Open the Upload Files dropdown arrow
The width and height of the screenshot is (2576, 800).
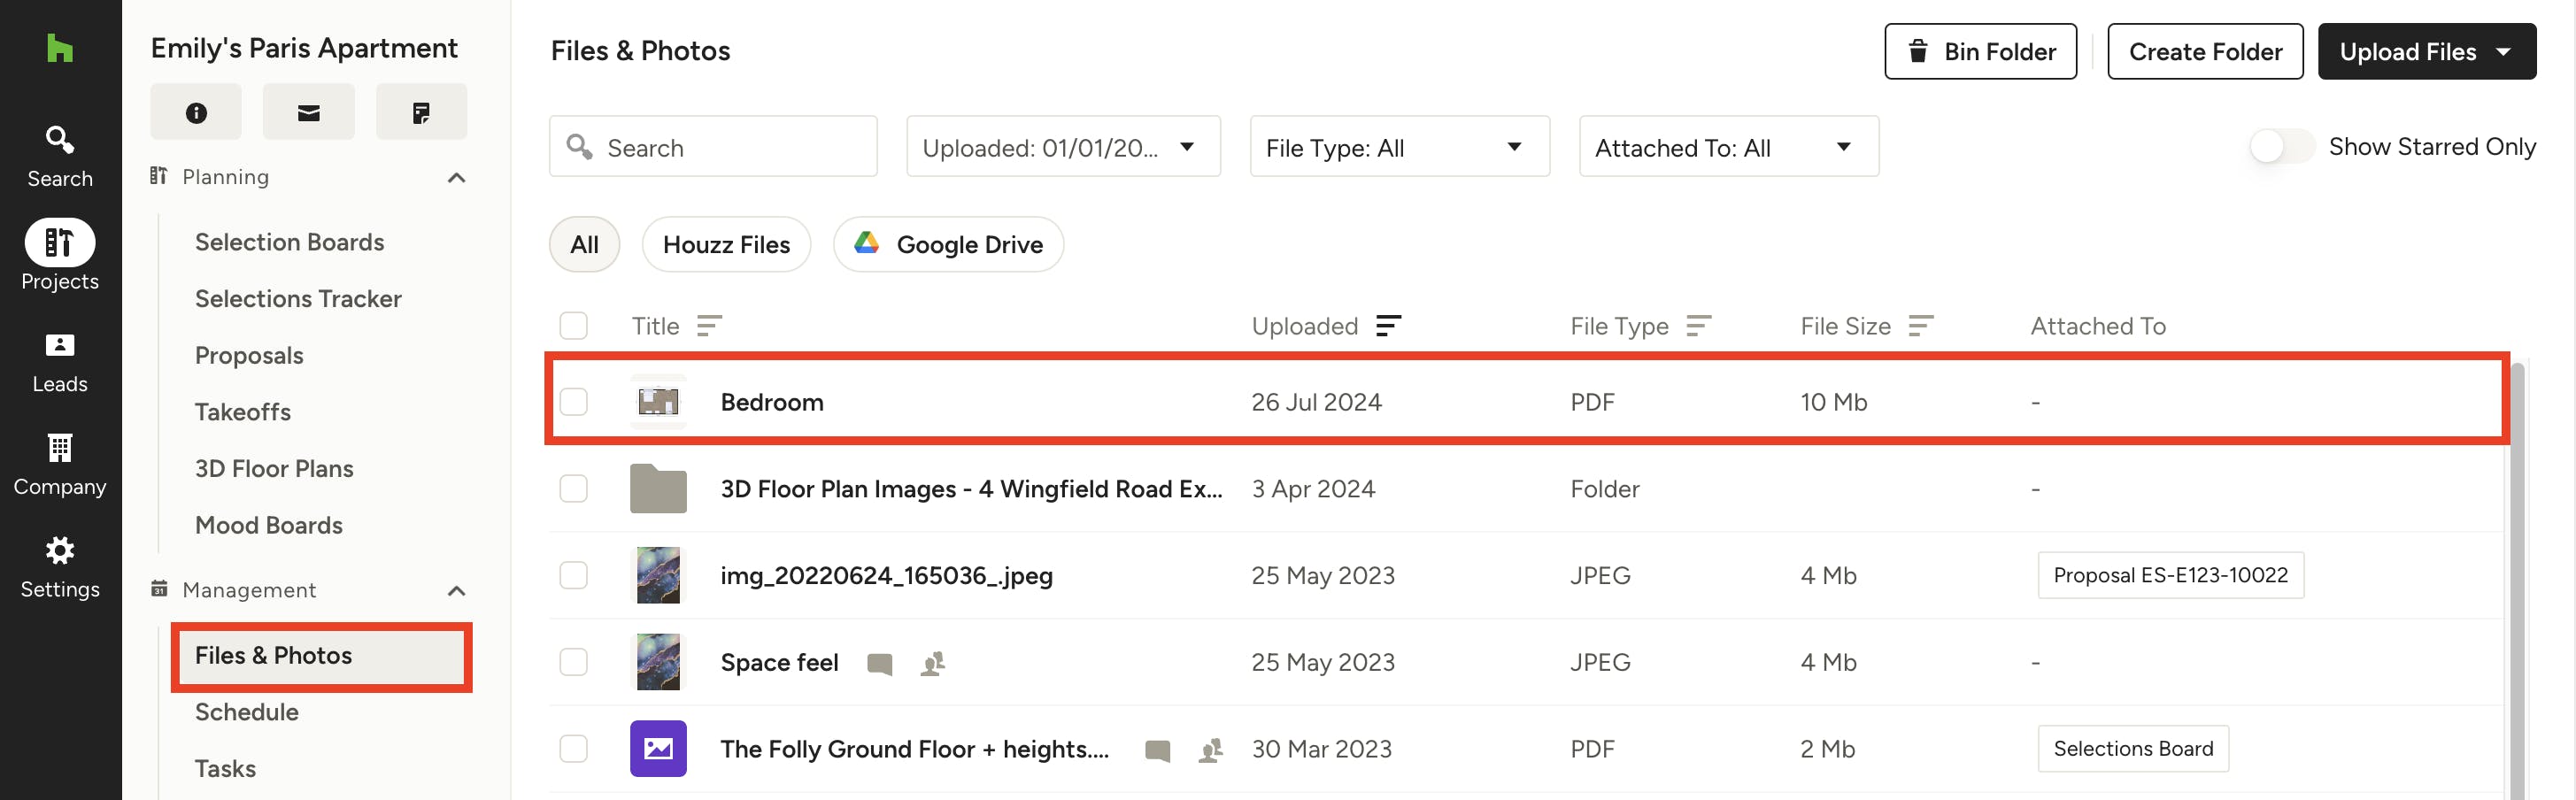[2503, 51]
